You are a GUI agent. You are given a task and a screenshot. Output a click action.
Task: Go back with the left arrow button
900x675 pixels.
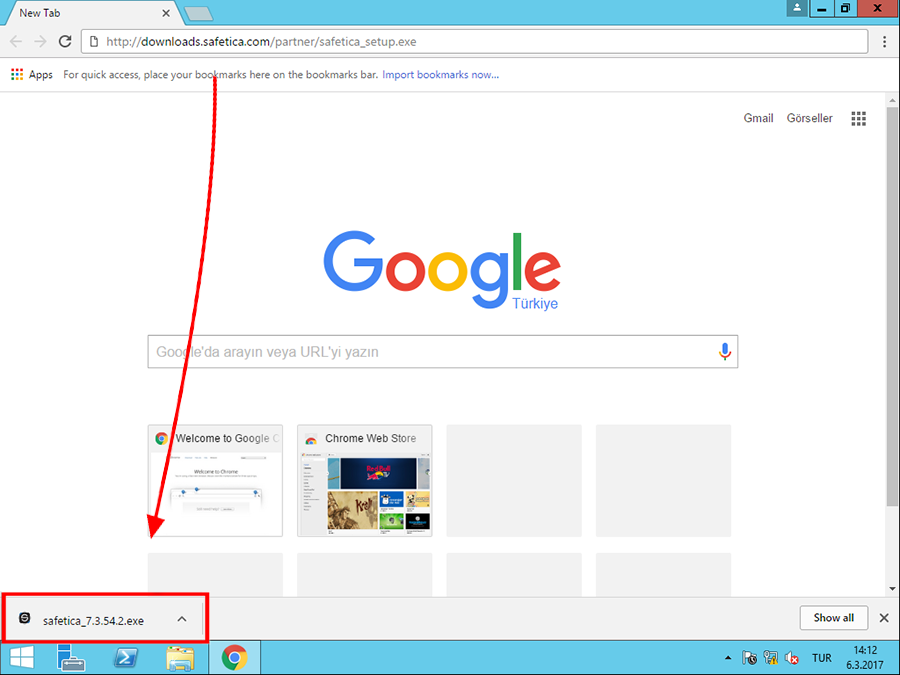[16, 41]
